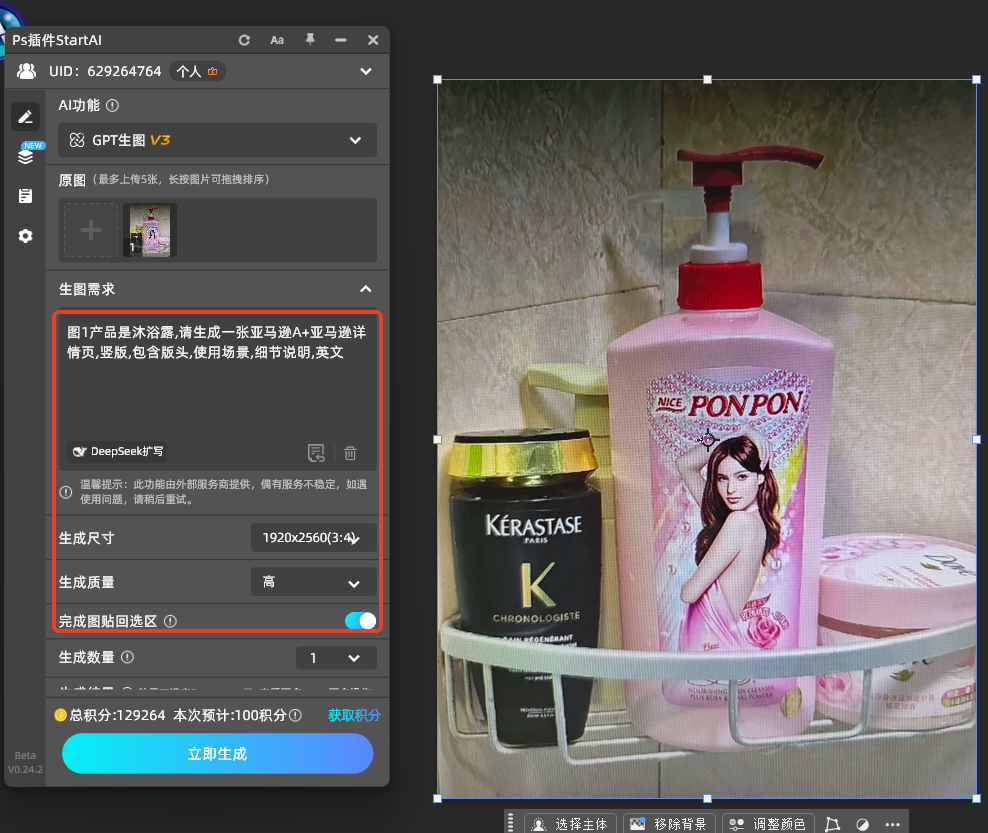Click the left-middle transform handle of image

coord(437,439)
